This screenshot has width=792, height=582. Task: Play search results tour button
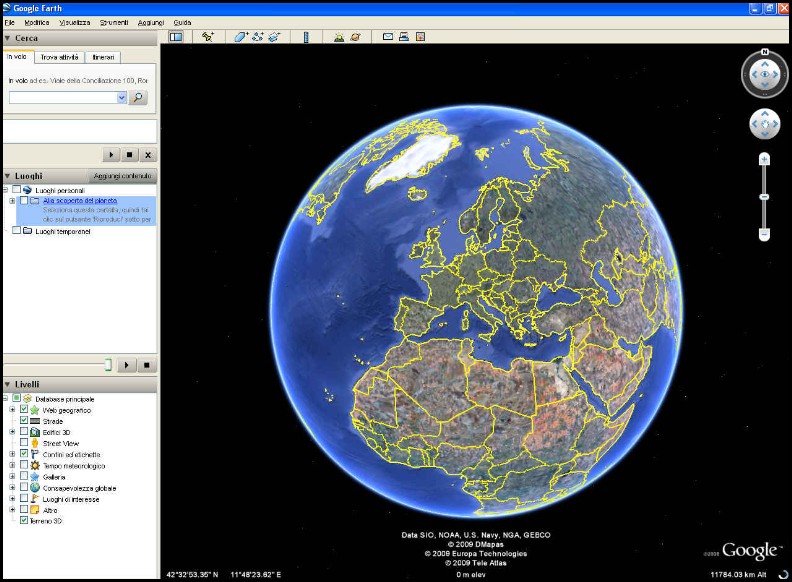[x=111, y=155]
